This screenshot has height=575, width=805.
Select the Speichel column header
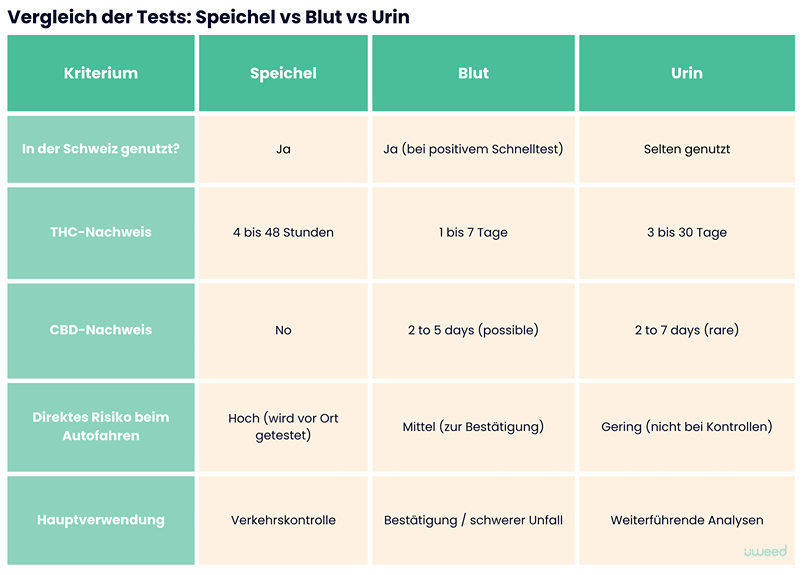[283, 73]
